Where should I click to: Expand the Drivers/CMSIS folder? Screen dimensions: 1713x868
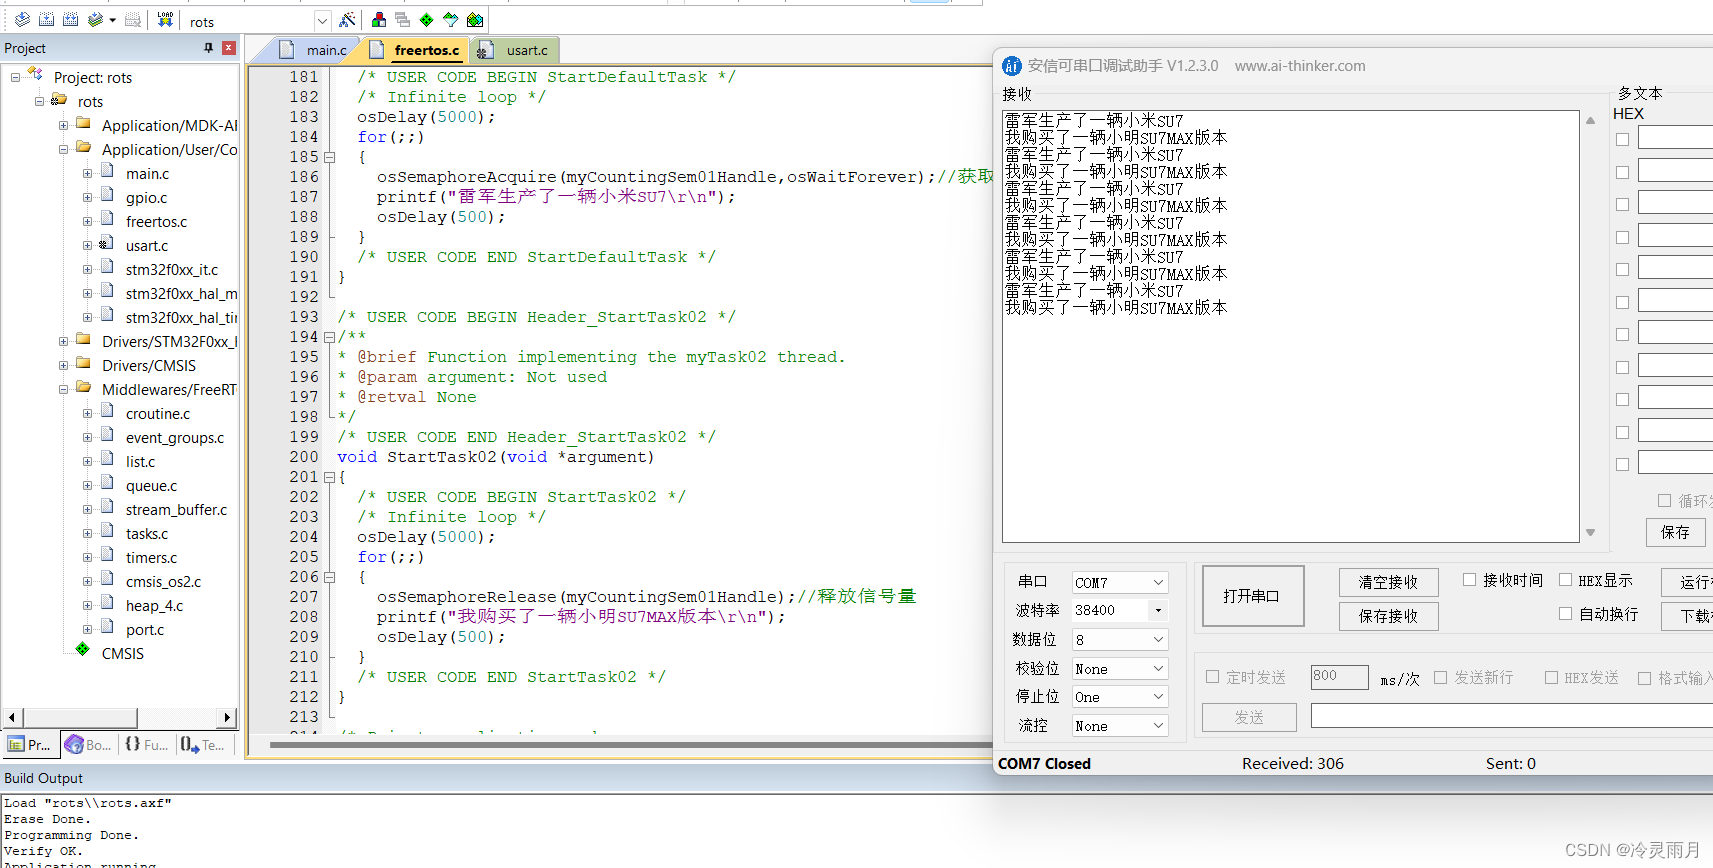(63, 366)
